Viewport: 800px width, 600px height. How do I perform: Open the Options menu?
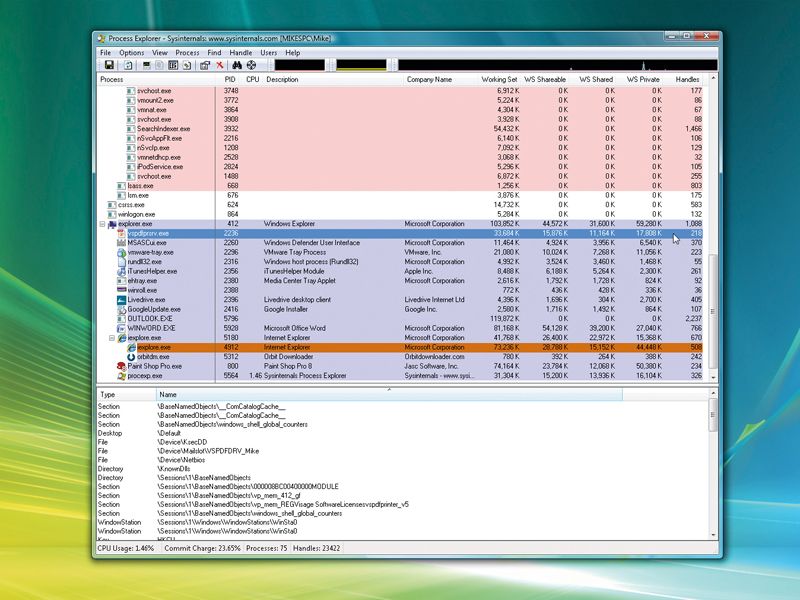click(130, 52)
